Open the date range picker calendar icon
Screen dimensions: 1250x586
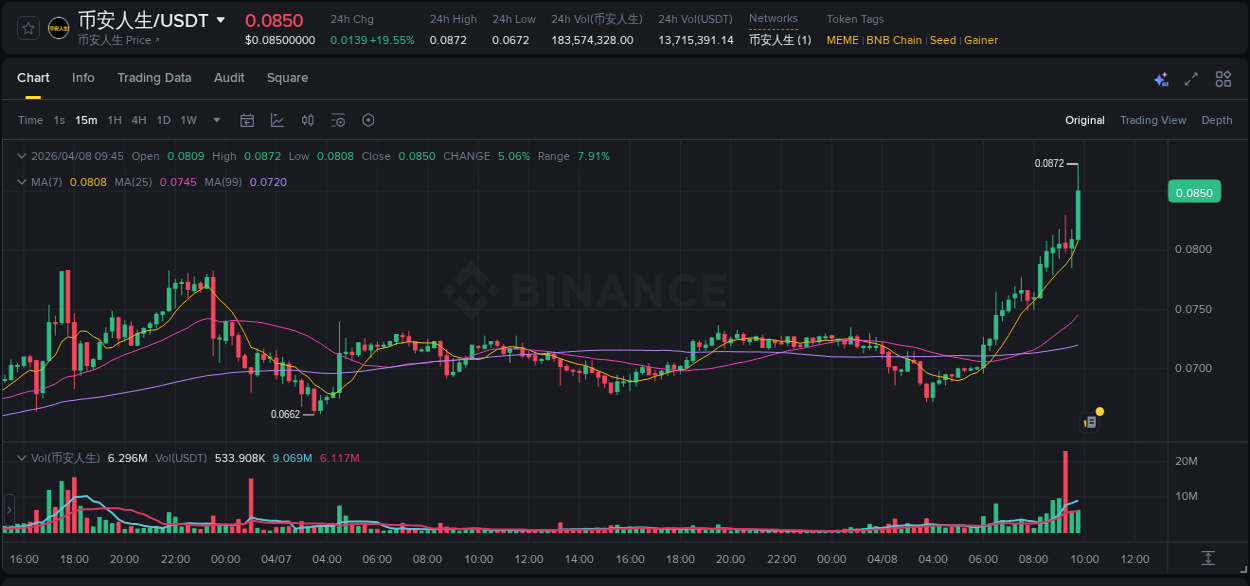247,120
